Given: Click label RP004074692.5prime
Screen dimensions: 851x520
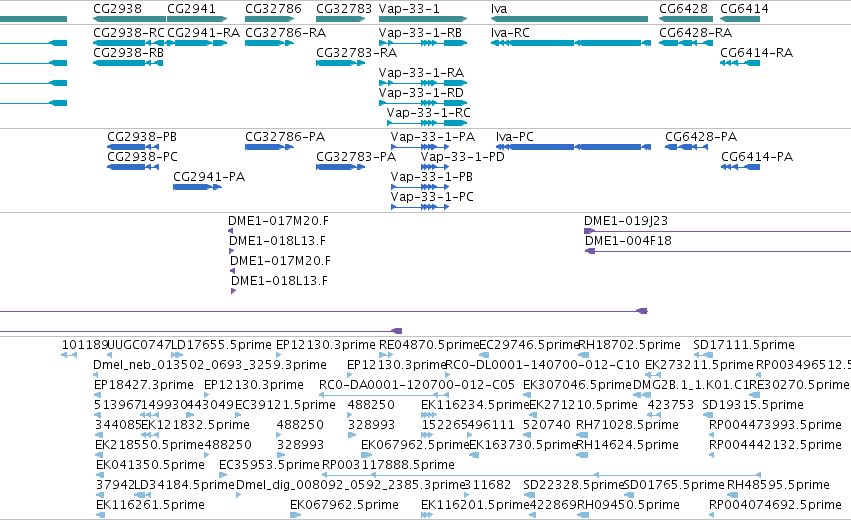Looking at the screenshot, I should 776,505.
